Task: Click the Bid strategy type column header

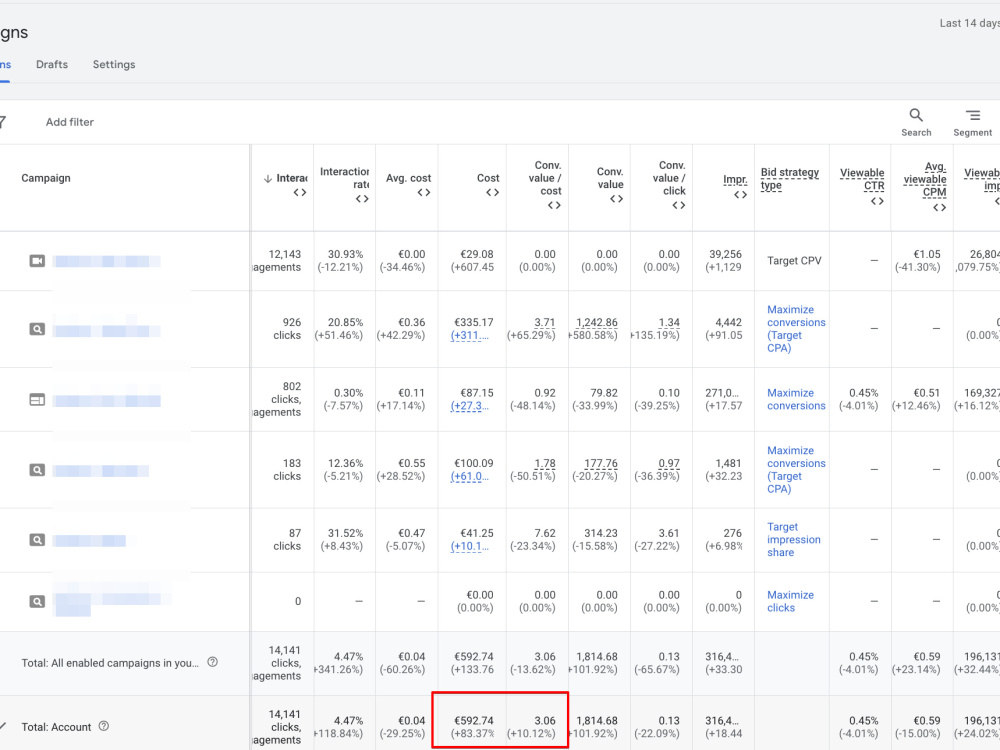Action: coord(790,179)
